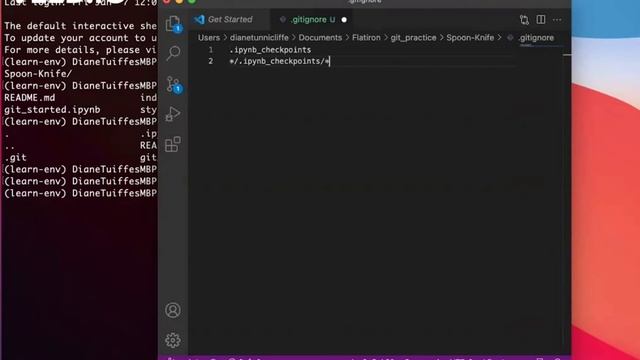Open the Run and Debug view
Viewport: 640px width, 360px height.
point(173,114)
